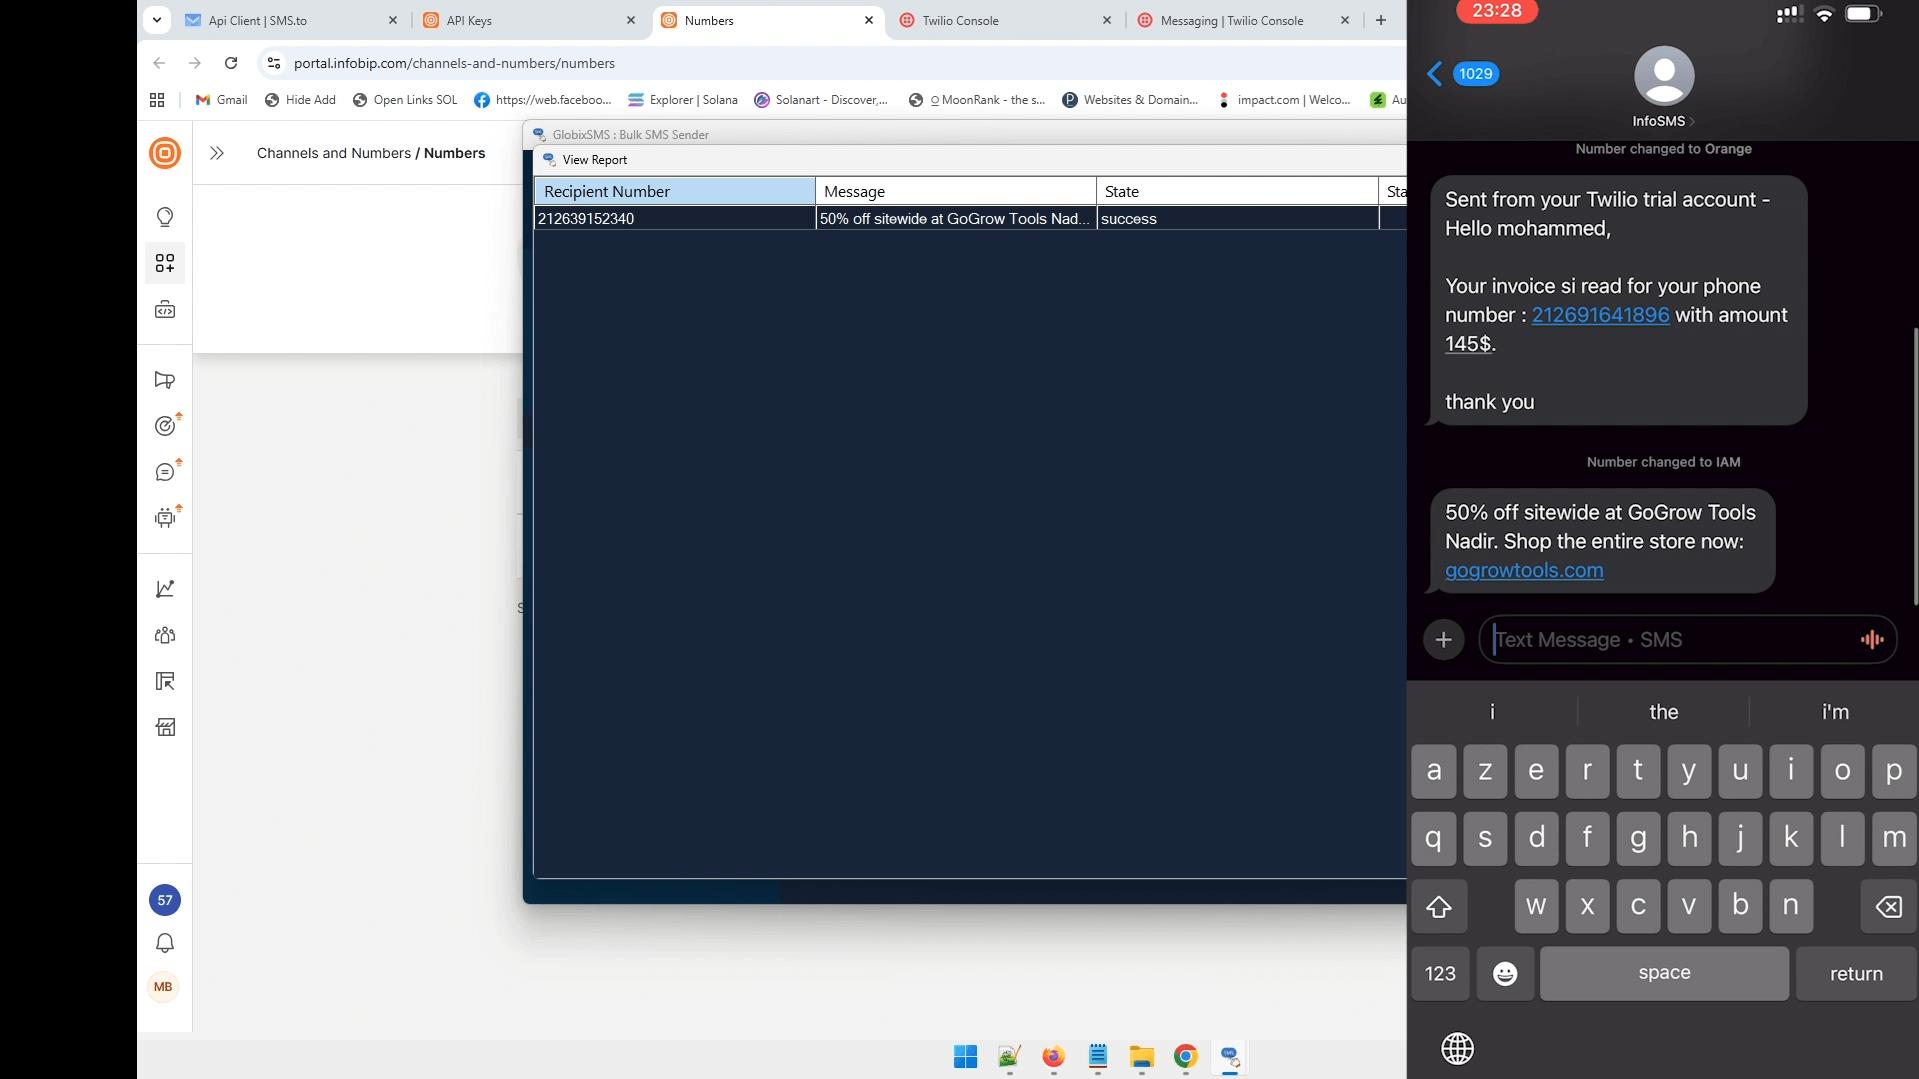This screenshot has height=1079, width=1919.
Task: Tap the Text Message input field
Action: [1650, 639]
